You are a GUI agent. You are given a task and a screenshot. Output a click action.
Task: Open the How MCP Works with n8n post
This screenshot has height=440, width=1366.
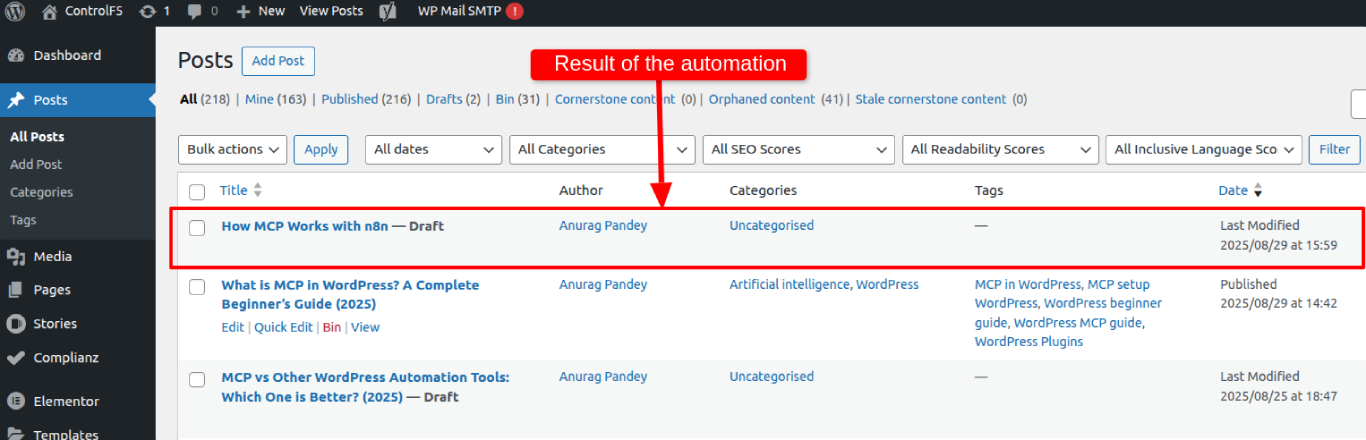305,226
